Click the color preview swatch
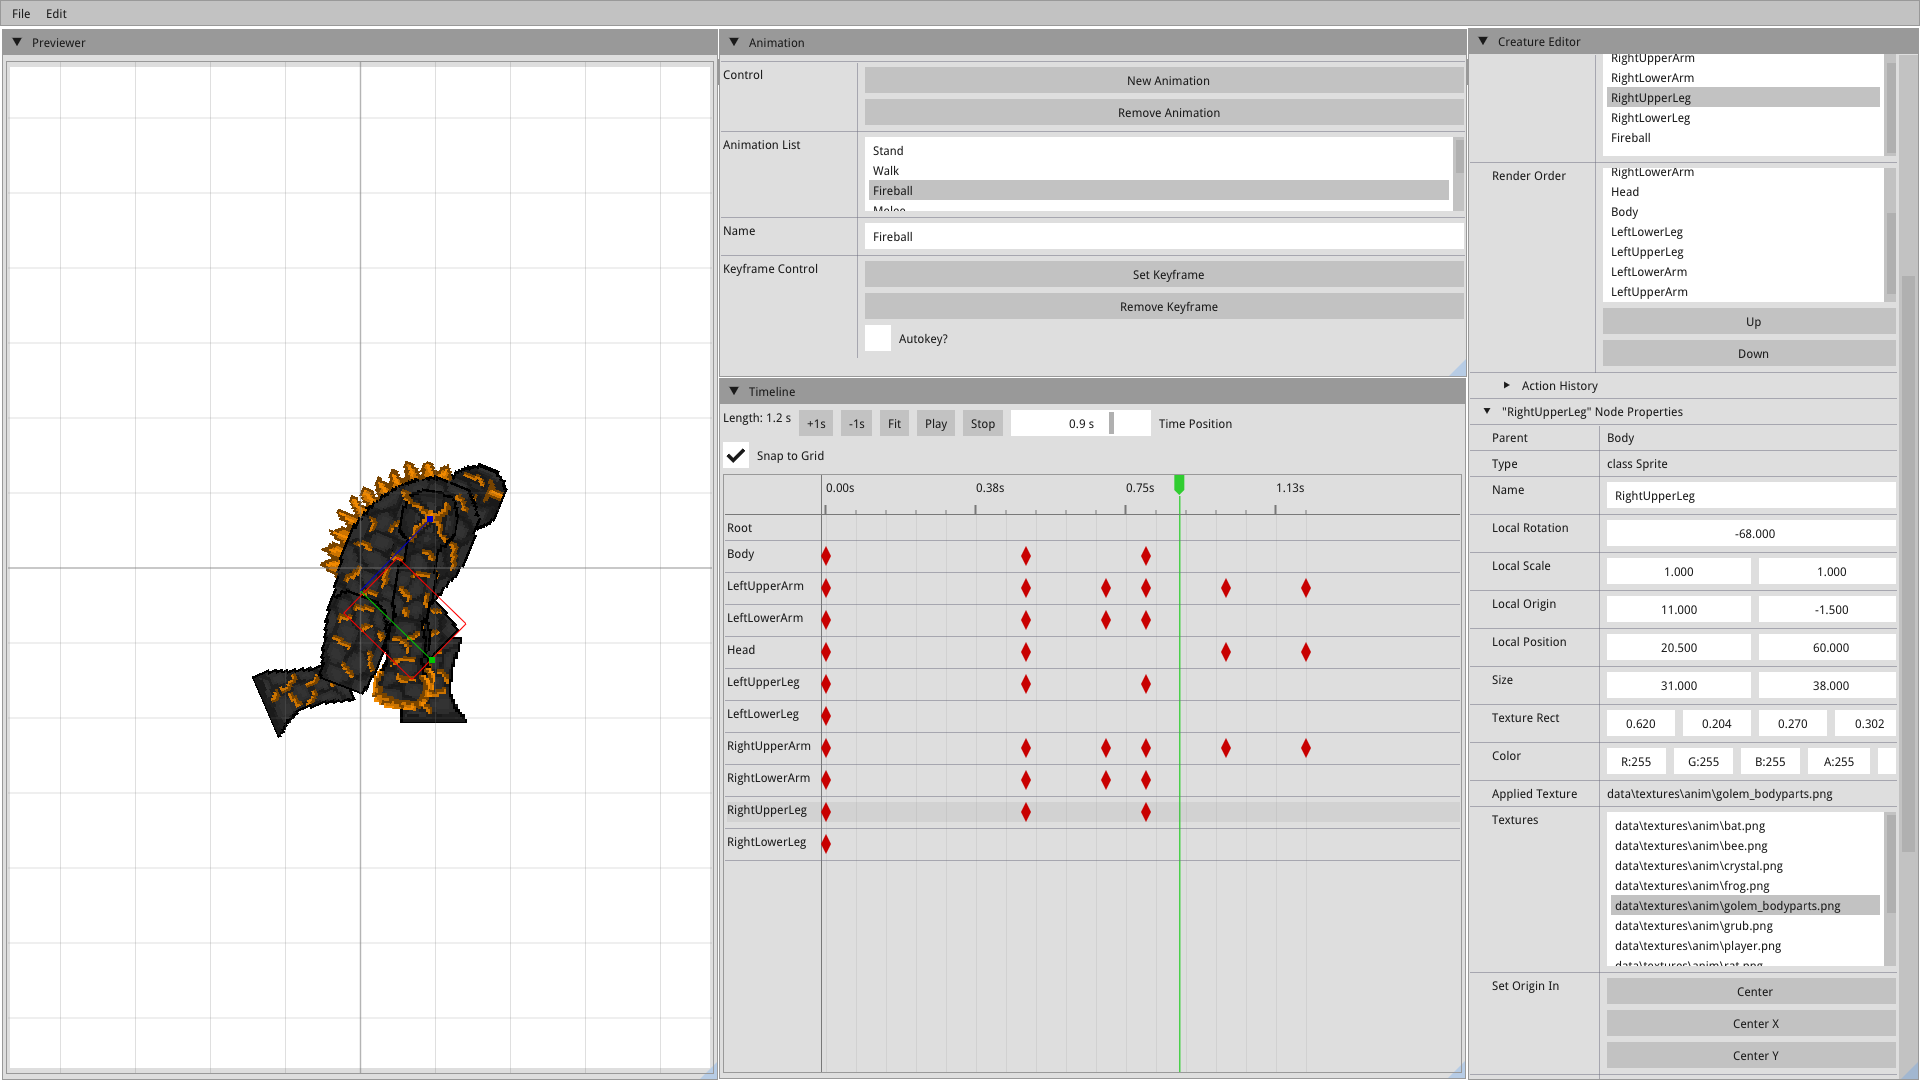1920x1080 pixels. (x=1886, y=761)
